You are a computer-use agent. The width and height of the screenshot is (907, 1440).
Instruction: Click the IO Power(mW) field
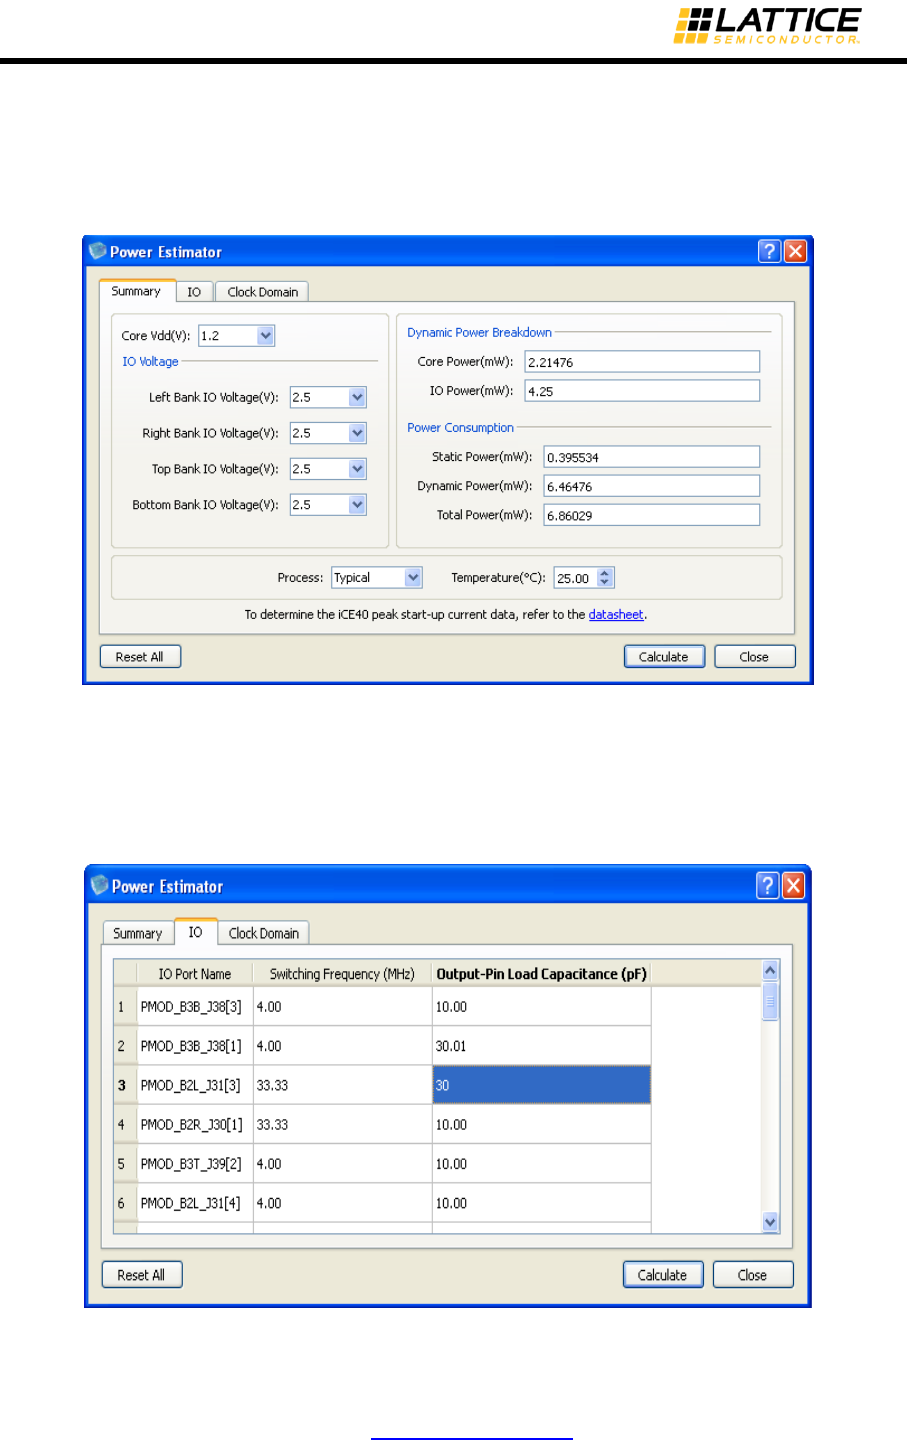pyautogui.click(x=642, y=391)
